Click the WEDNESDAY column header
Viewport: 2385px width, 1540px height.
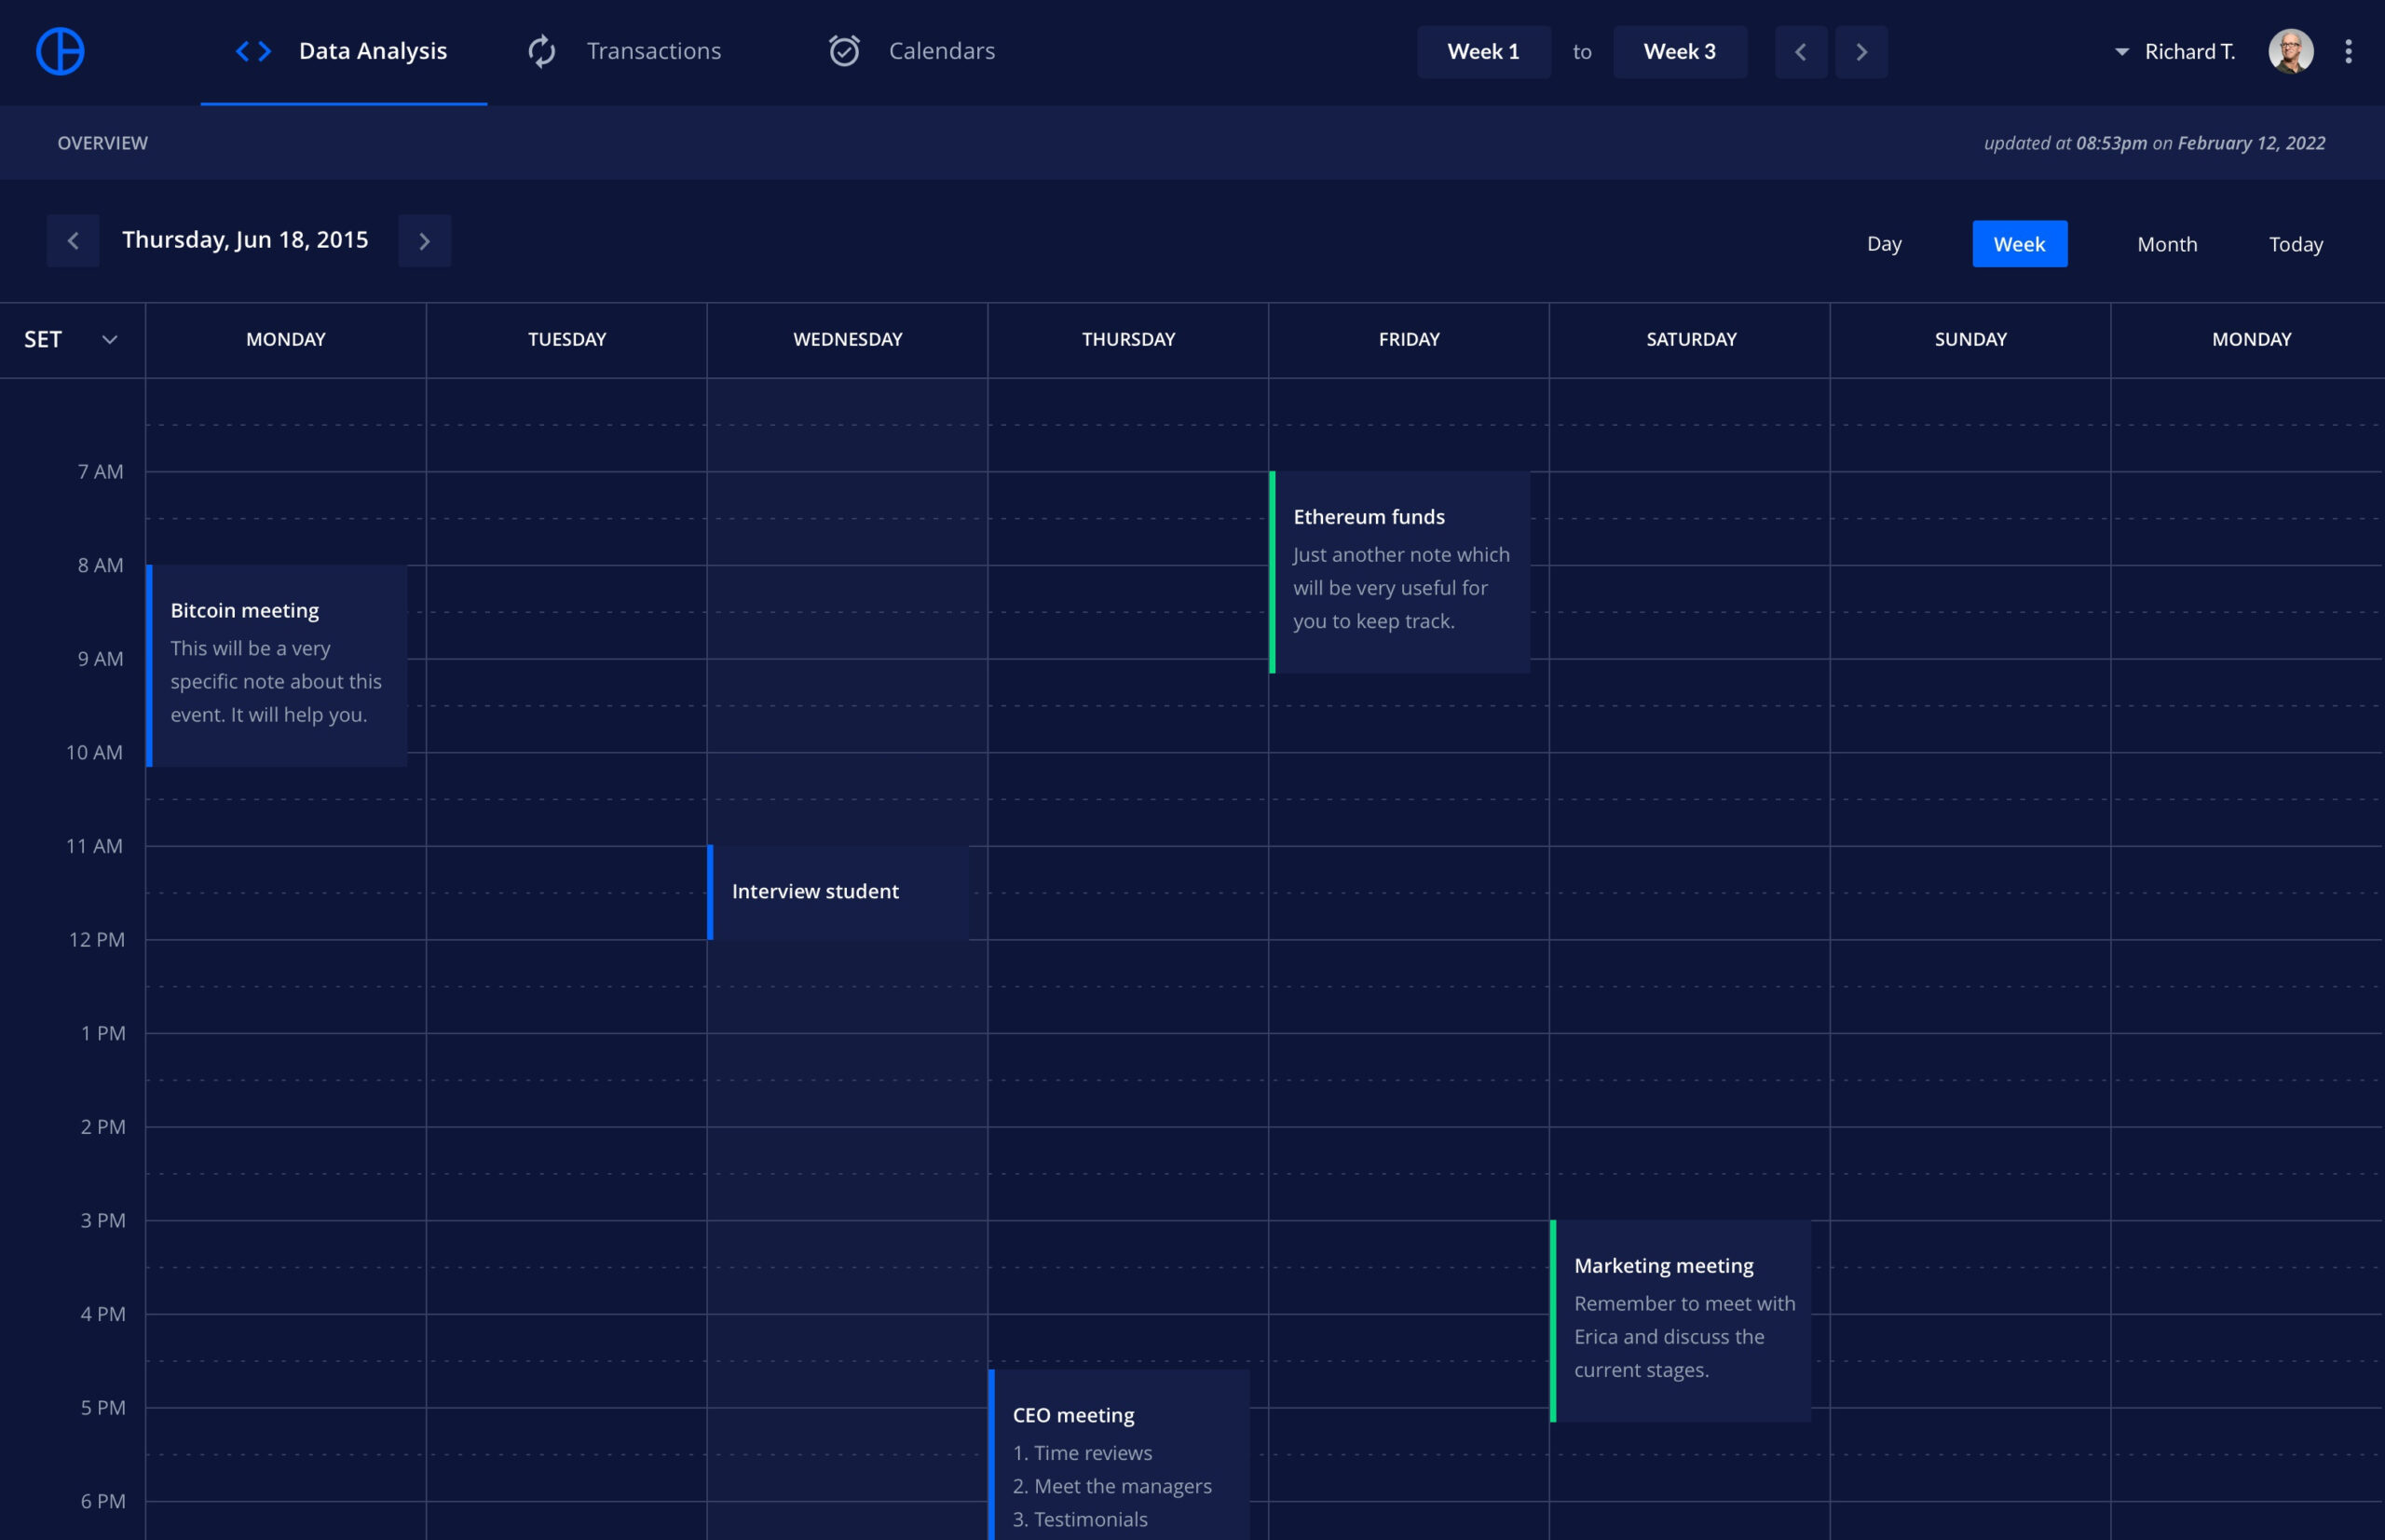click(848, 340)
